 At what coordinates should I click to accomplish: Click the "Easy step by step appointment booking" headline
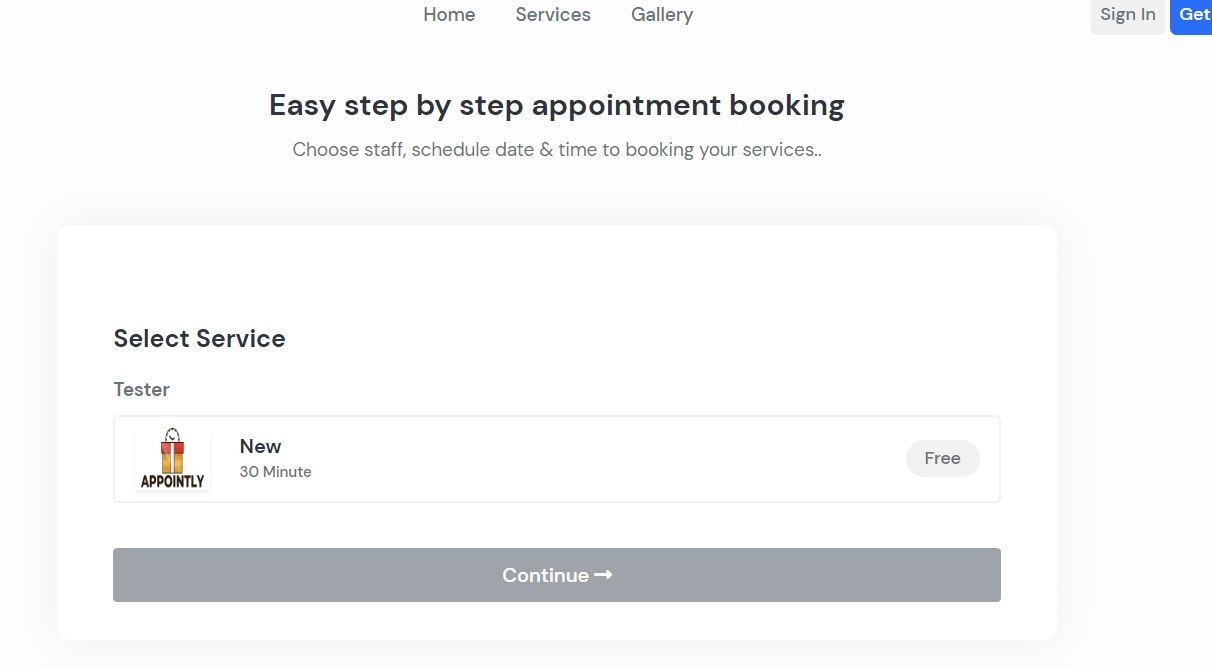[556, 105]
